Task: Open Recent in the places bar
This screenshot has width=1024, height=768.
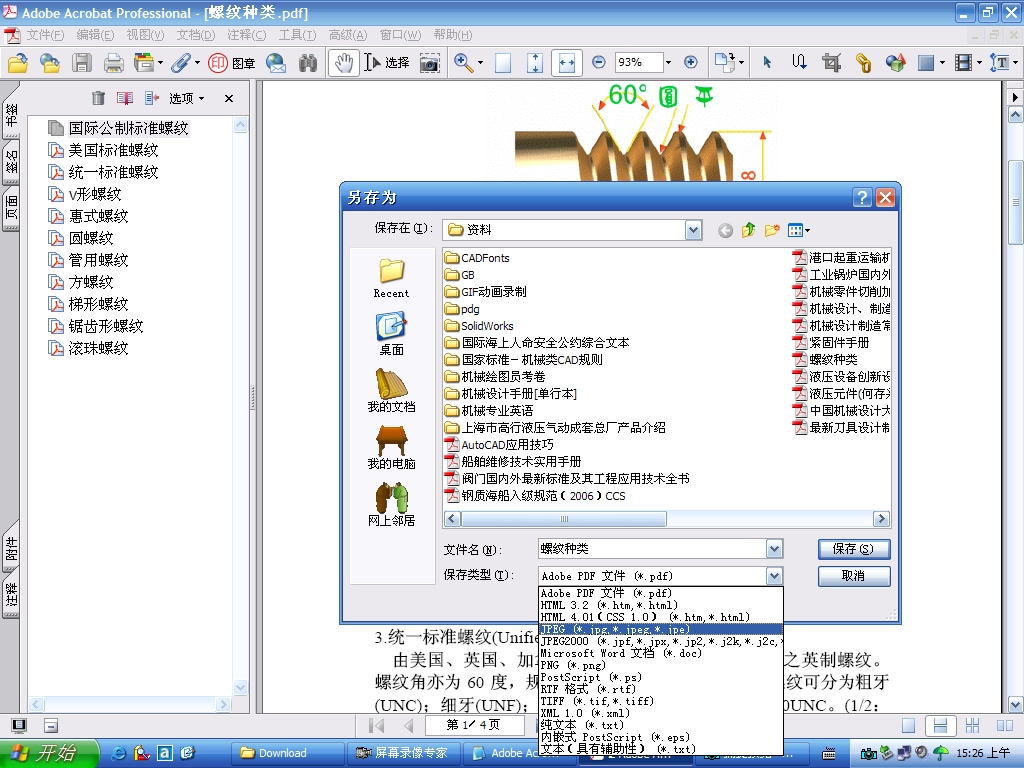Action: (x=391, y=278)
